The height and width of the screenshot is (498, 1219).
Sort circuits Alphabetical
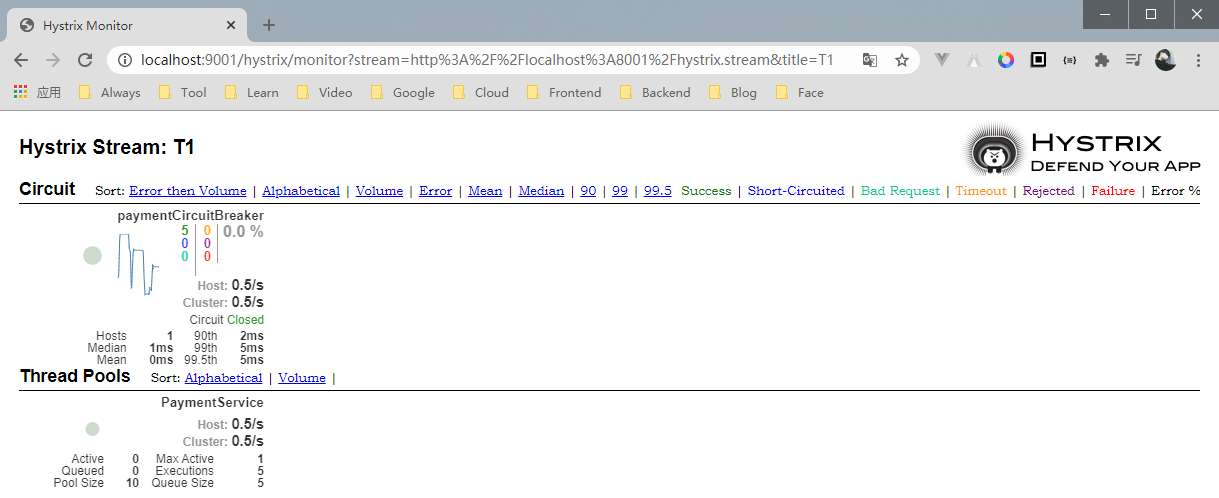point(301,191)
